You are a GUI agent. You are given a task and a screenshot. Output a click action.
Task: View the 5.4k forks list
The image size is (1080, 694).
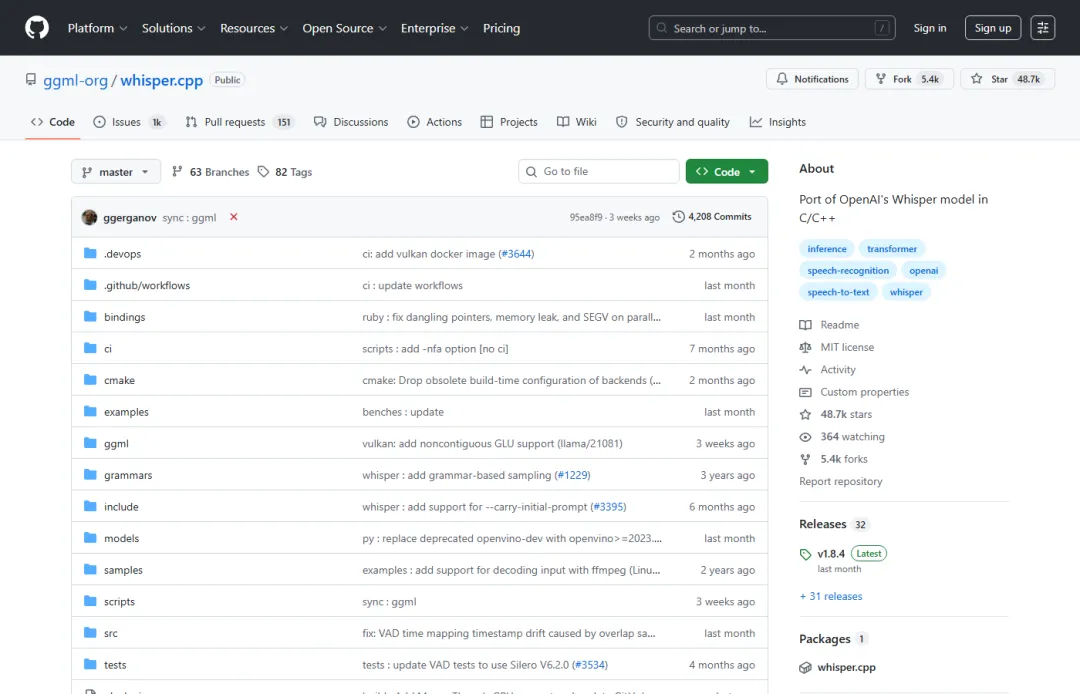[x=833, y=459]
